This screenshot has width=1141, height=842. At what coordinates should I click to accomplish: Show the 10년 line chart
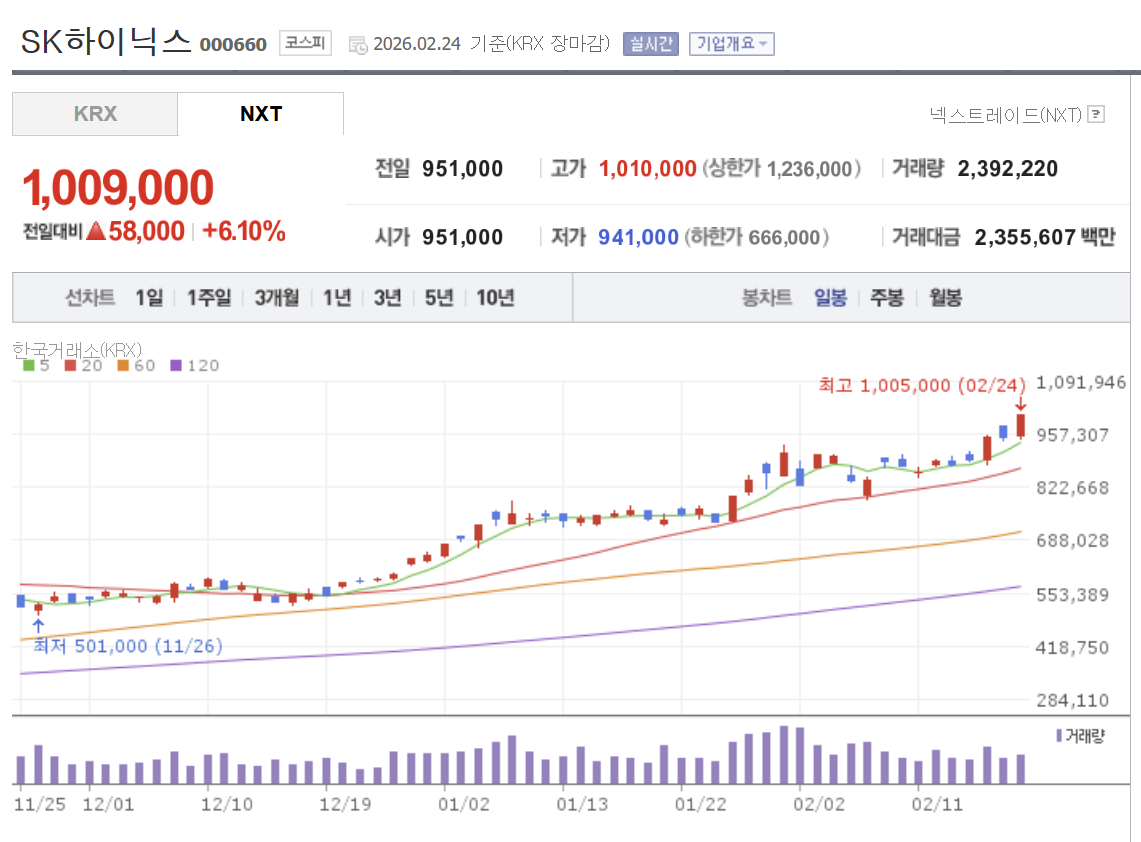tap(496, 298)
